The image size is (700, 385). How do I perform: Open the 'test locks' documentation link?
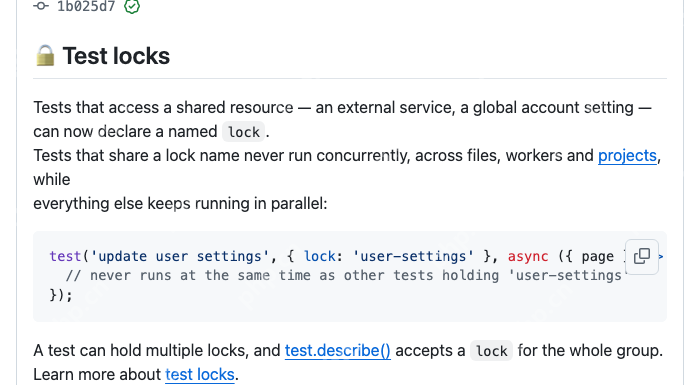click(200, 374)
